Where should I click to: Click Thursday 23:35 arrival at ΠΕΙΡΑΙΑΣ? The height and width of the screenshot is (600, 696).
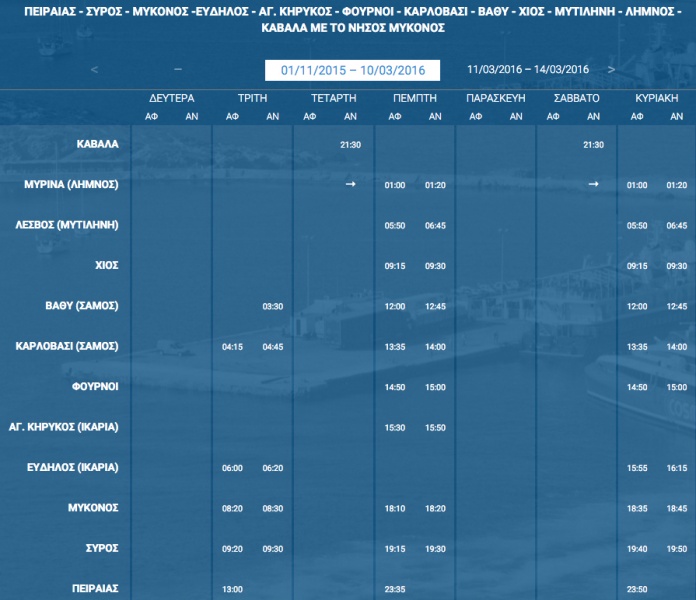click(x=395, y=589)
